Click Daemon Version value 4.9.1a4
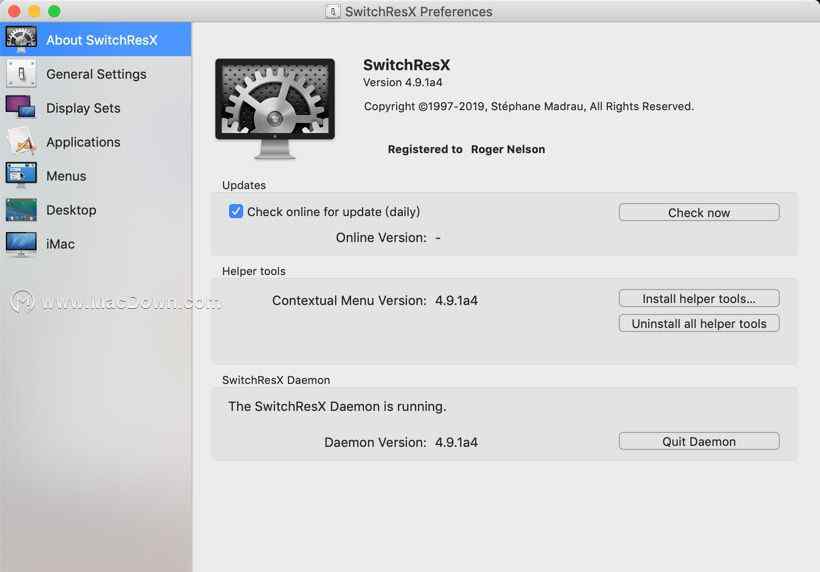Image resolution: width=820 pixels, height=572 pixels. (457, 442)
